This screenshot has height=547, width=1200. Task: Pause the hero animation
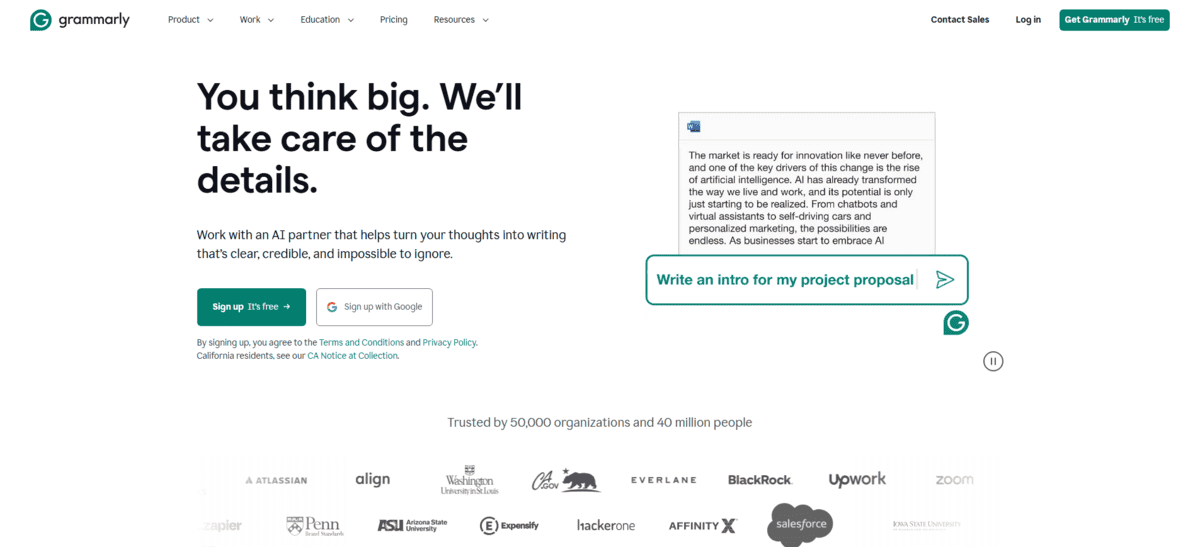[993, 361]
